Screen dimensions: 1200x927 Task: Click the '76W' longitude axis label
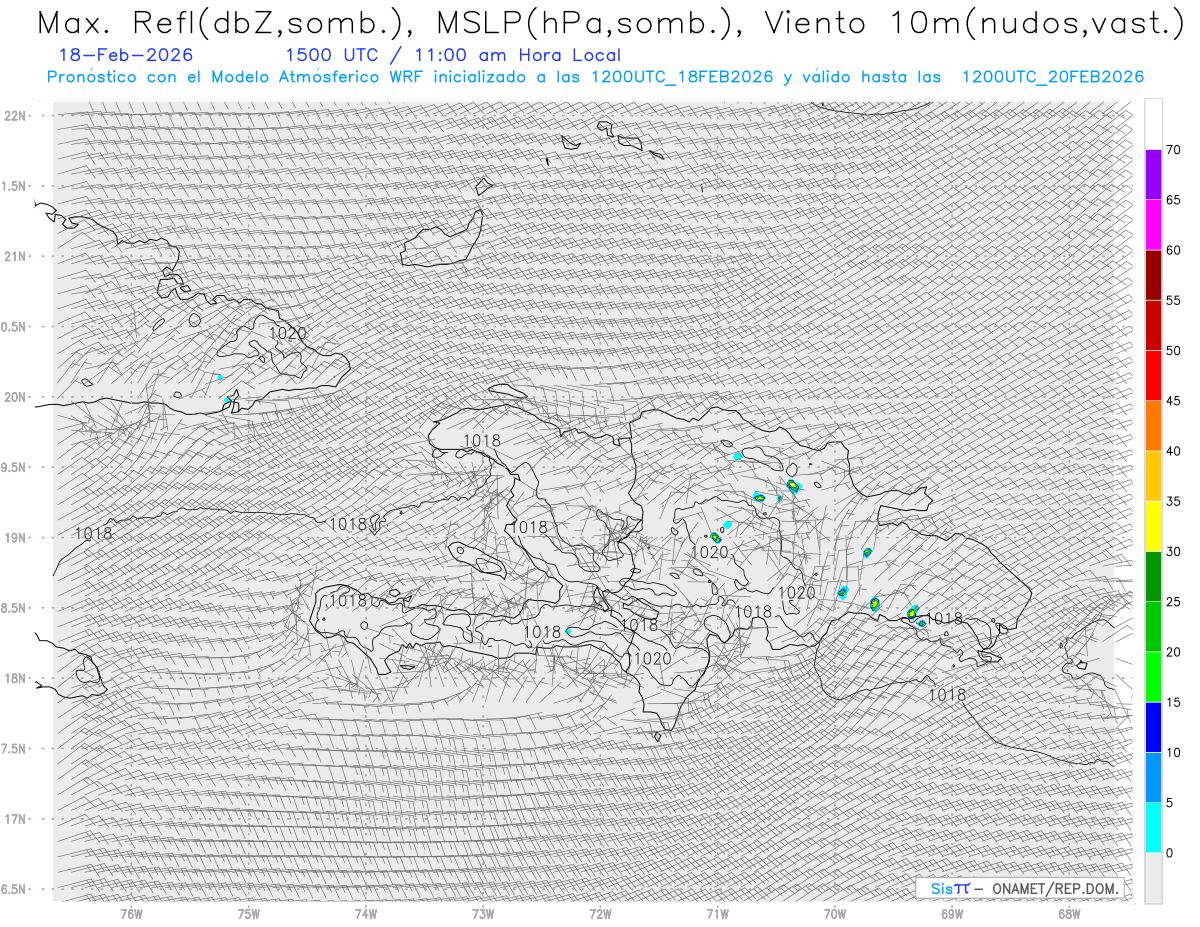[131, 913]
